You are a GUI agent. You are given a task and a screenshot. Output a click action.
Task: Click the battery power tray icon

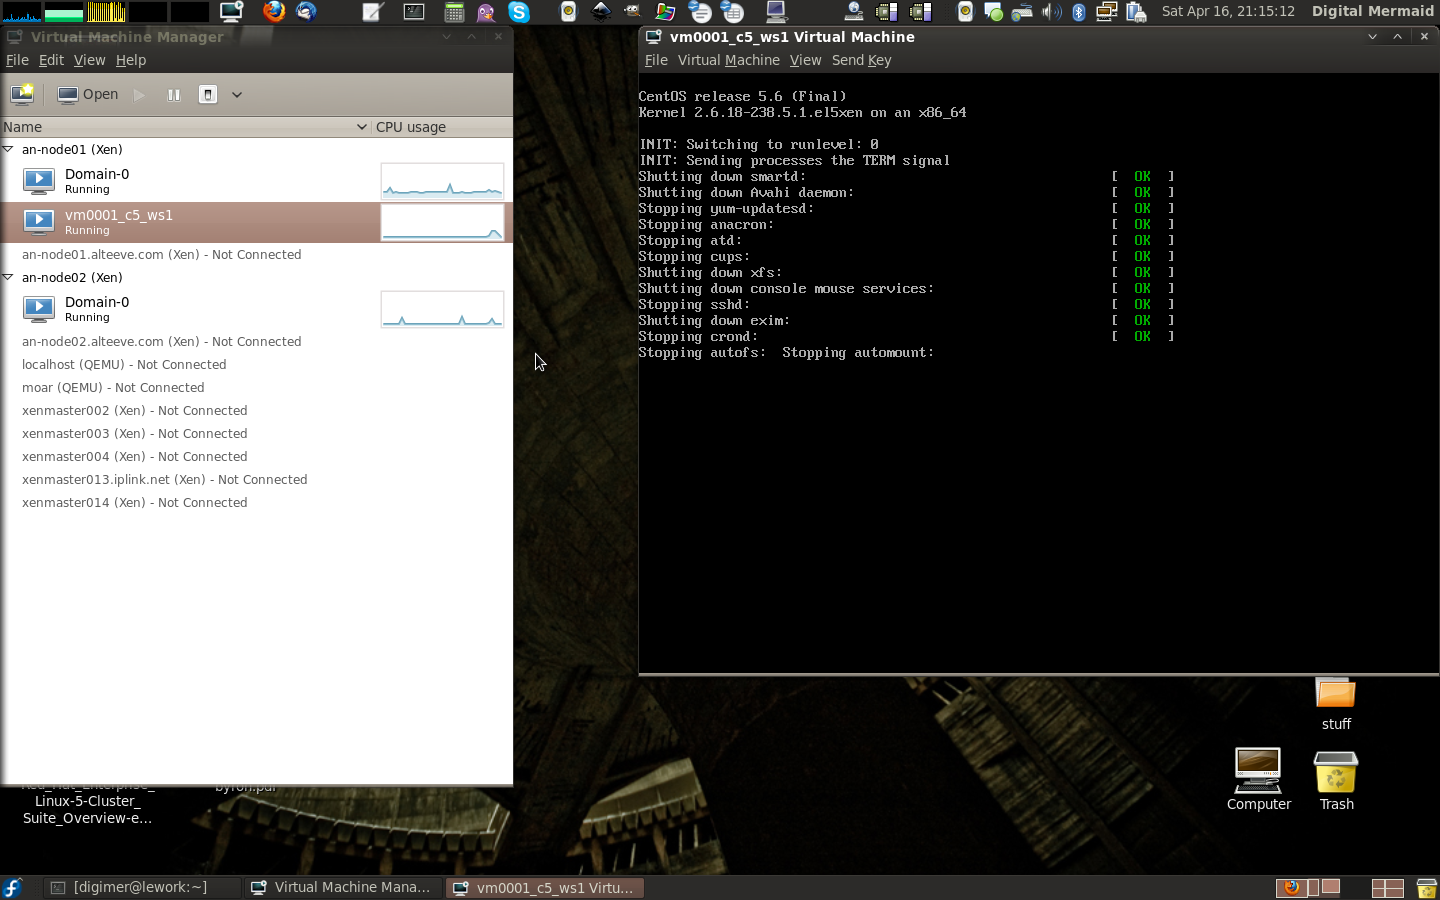click(1136, 11)
